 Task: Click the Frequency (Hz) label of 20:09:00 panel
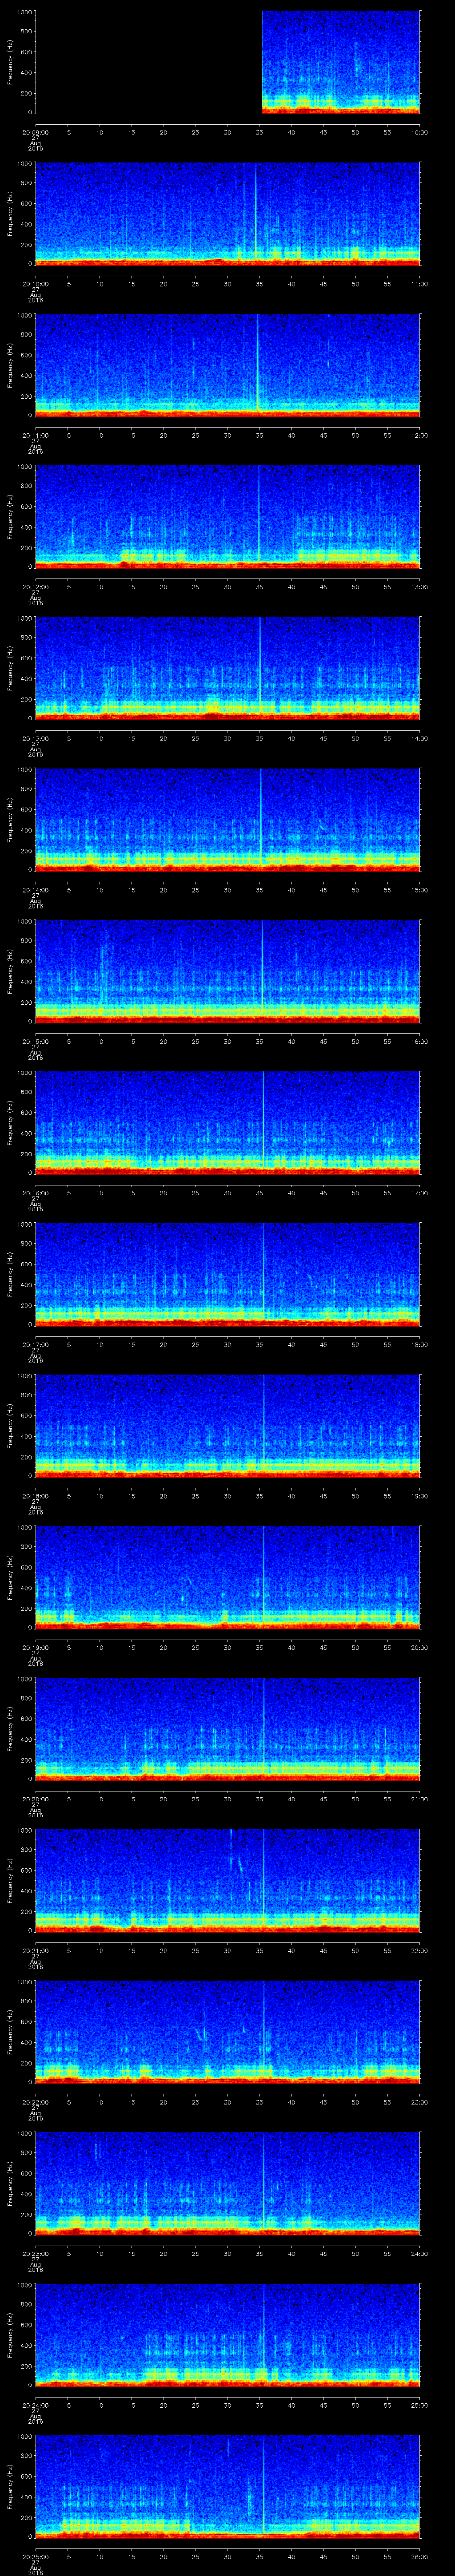[10, 62]
